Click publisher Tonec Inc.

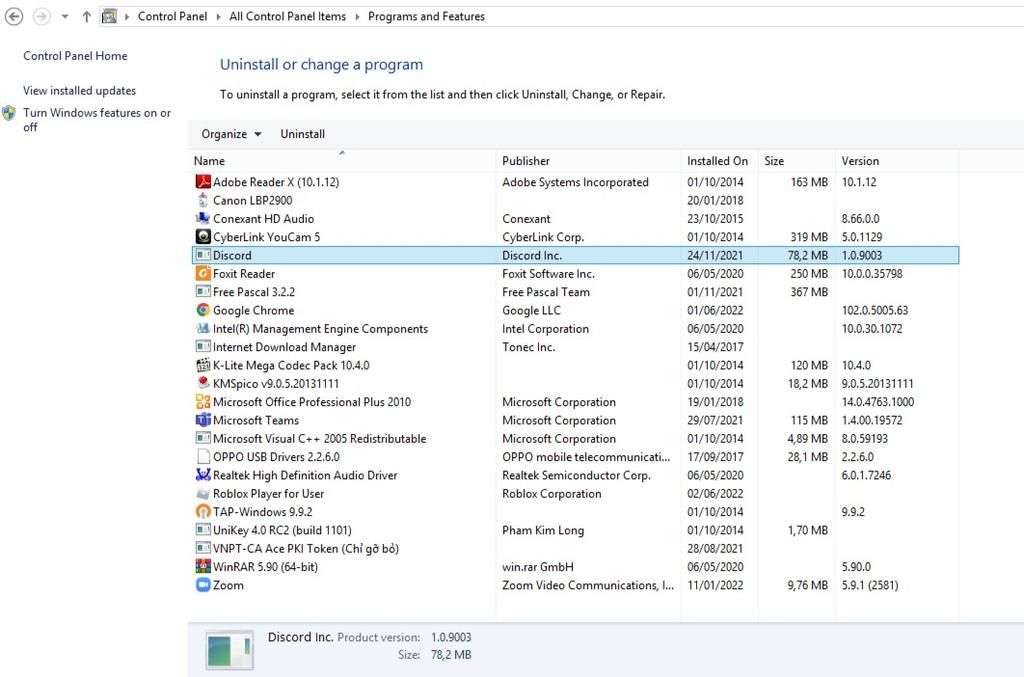tap(528, 347)
